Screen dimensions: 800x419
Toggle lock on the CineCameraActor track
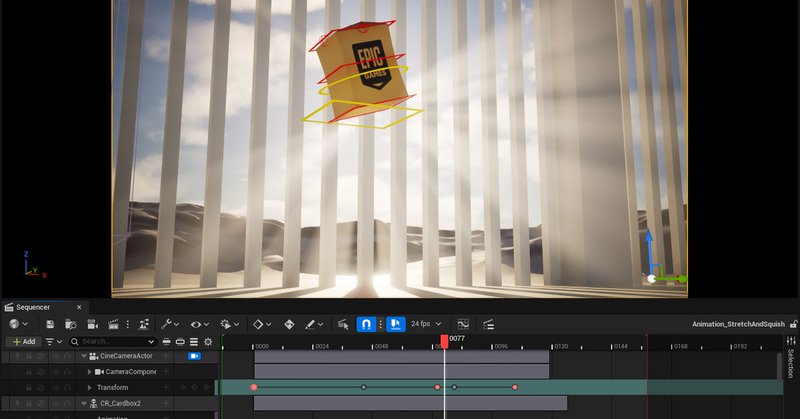[x=29, y=356]
